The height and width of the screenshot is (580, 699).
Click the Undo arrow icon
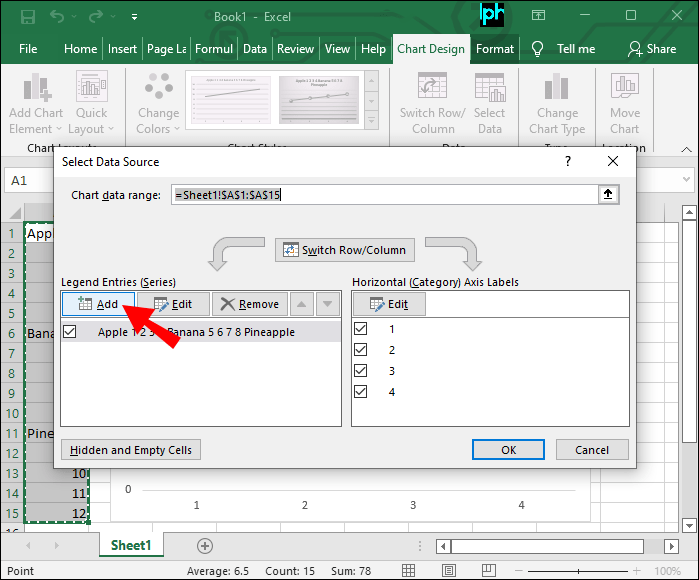[61, 16]
